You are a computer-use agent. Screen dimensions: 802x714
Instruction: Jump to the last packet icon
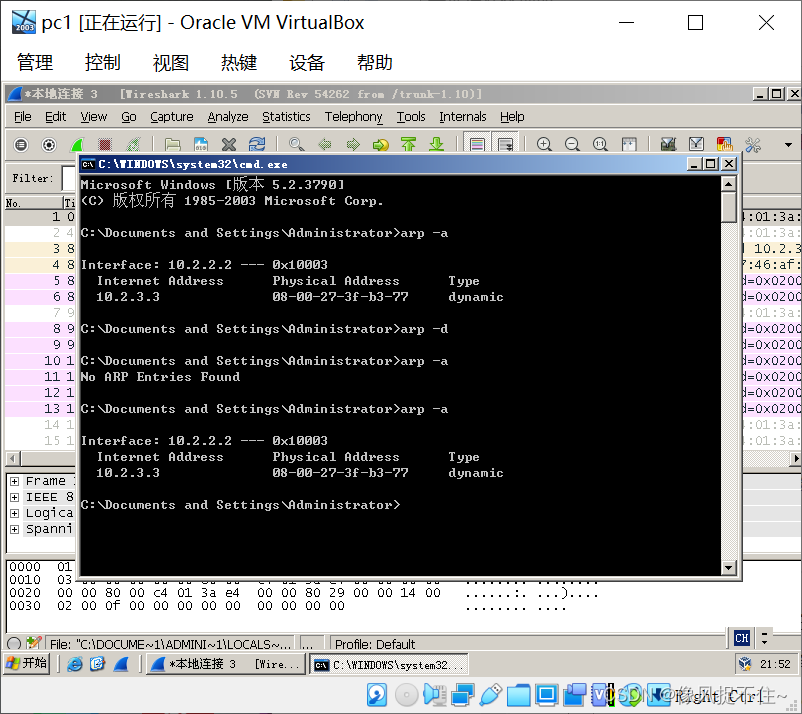436,145
